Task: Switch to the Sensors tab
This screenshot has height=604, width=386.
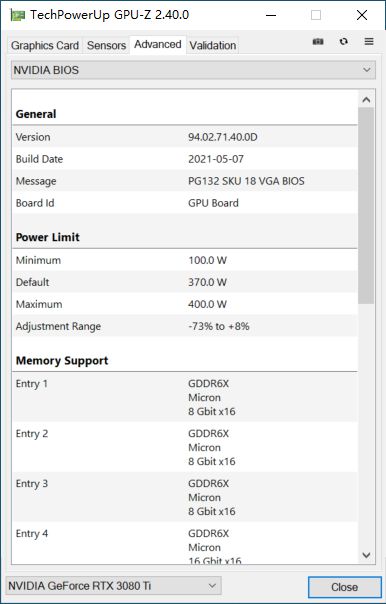Action: (106, 45)
